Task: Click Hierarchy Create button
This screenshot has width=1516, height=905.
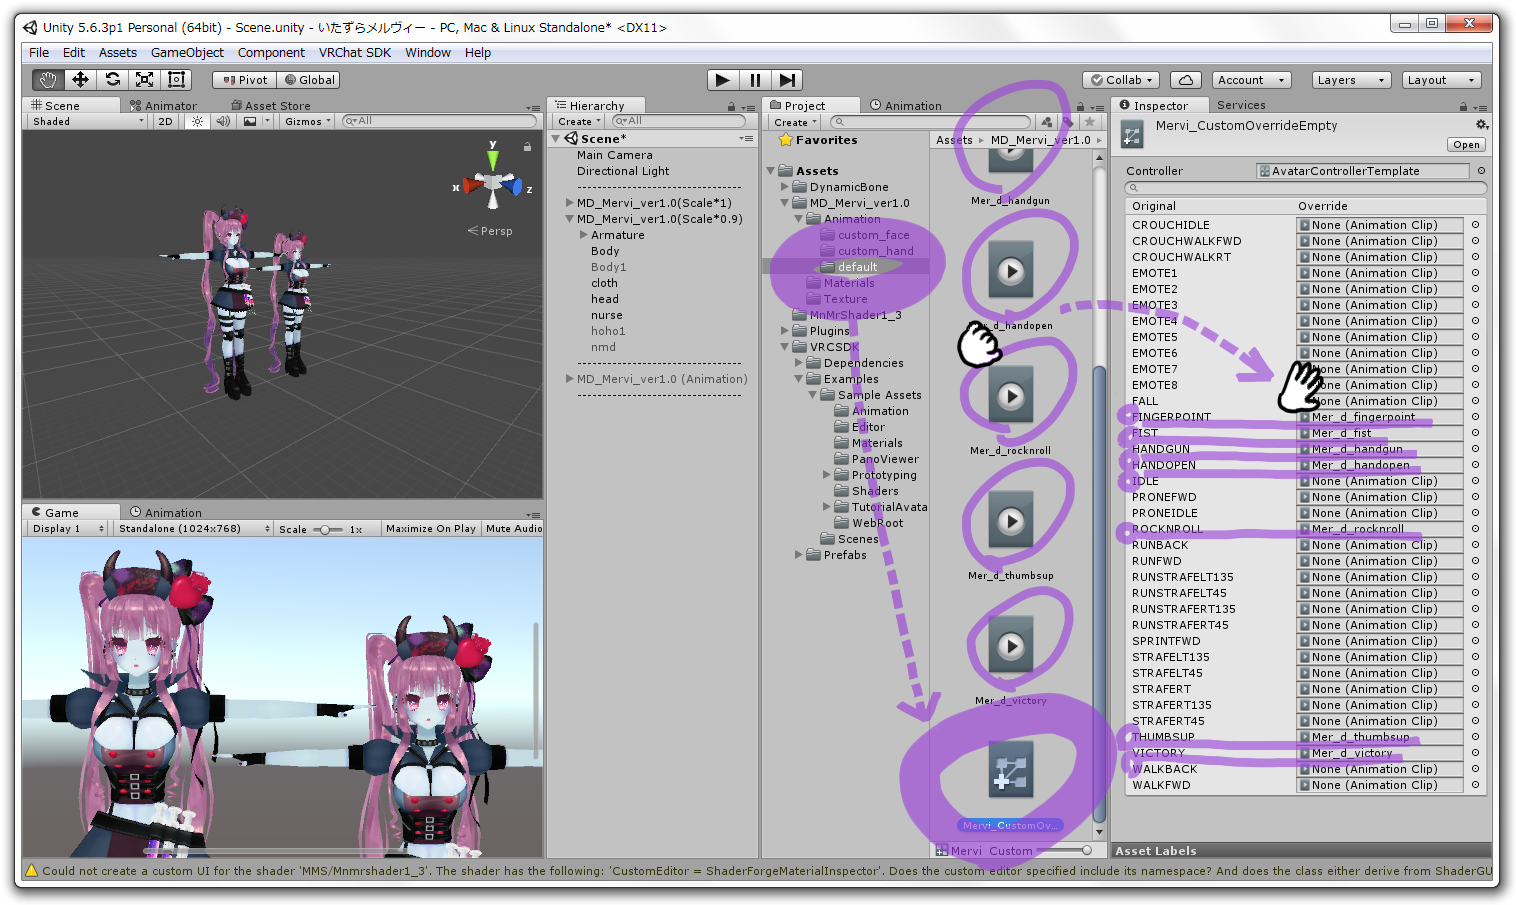Action: [578, 121]
